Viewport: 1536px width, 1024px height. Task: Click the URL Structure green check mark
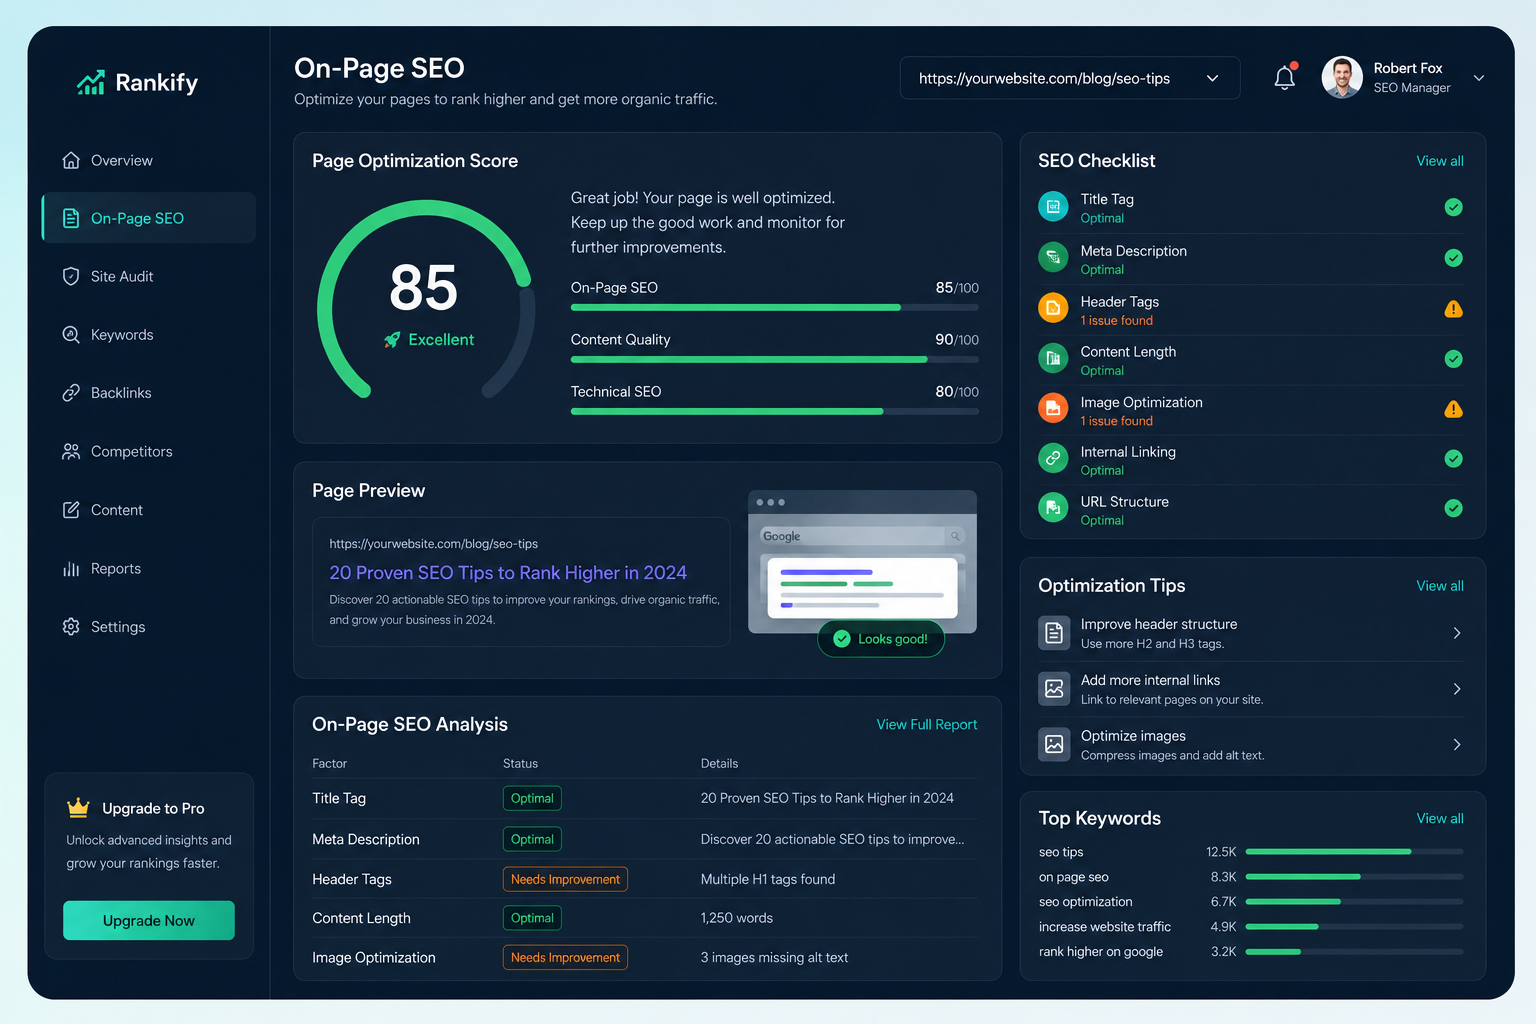(x=1454, y=508)
